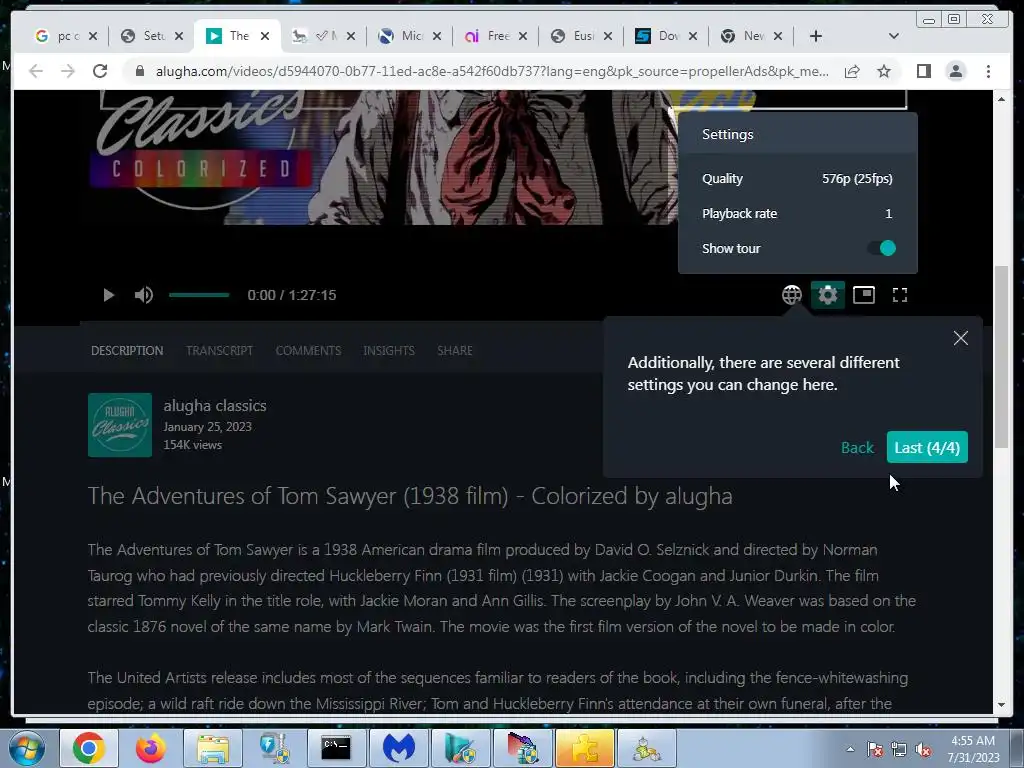Open a new browser tab
1024x768 pixels.
click(x=816, y=36)
